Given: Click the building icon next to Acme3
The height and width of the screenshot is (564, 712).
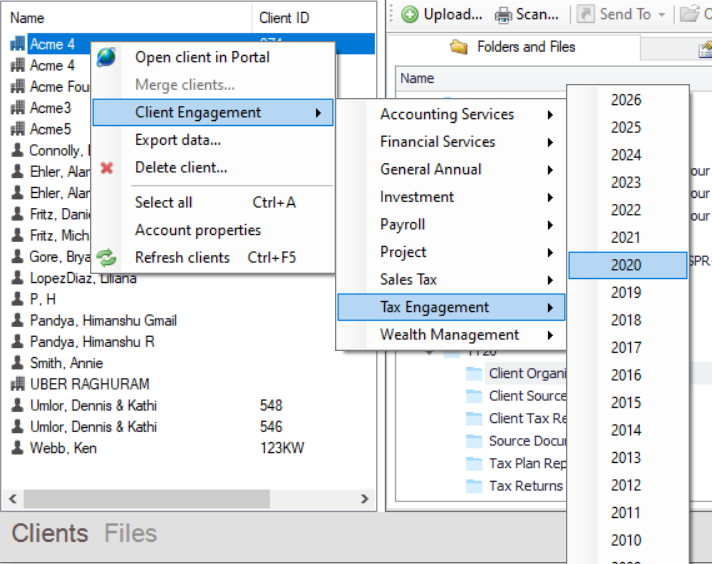Looking at the screenshot, I should coord(17,108).
